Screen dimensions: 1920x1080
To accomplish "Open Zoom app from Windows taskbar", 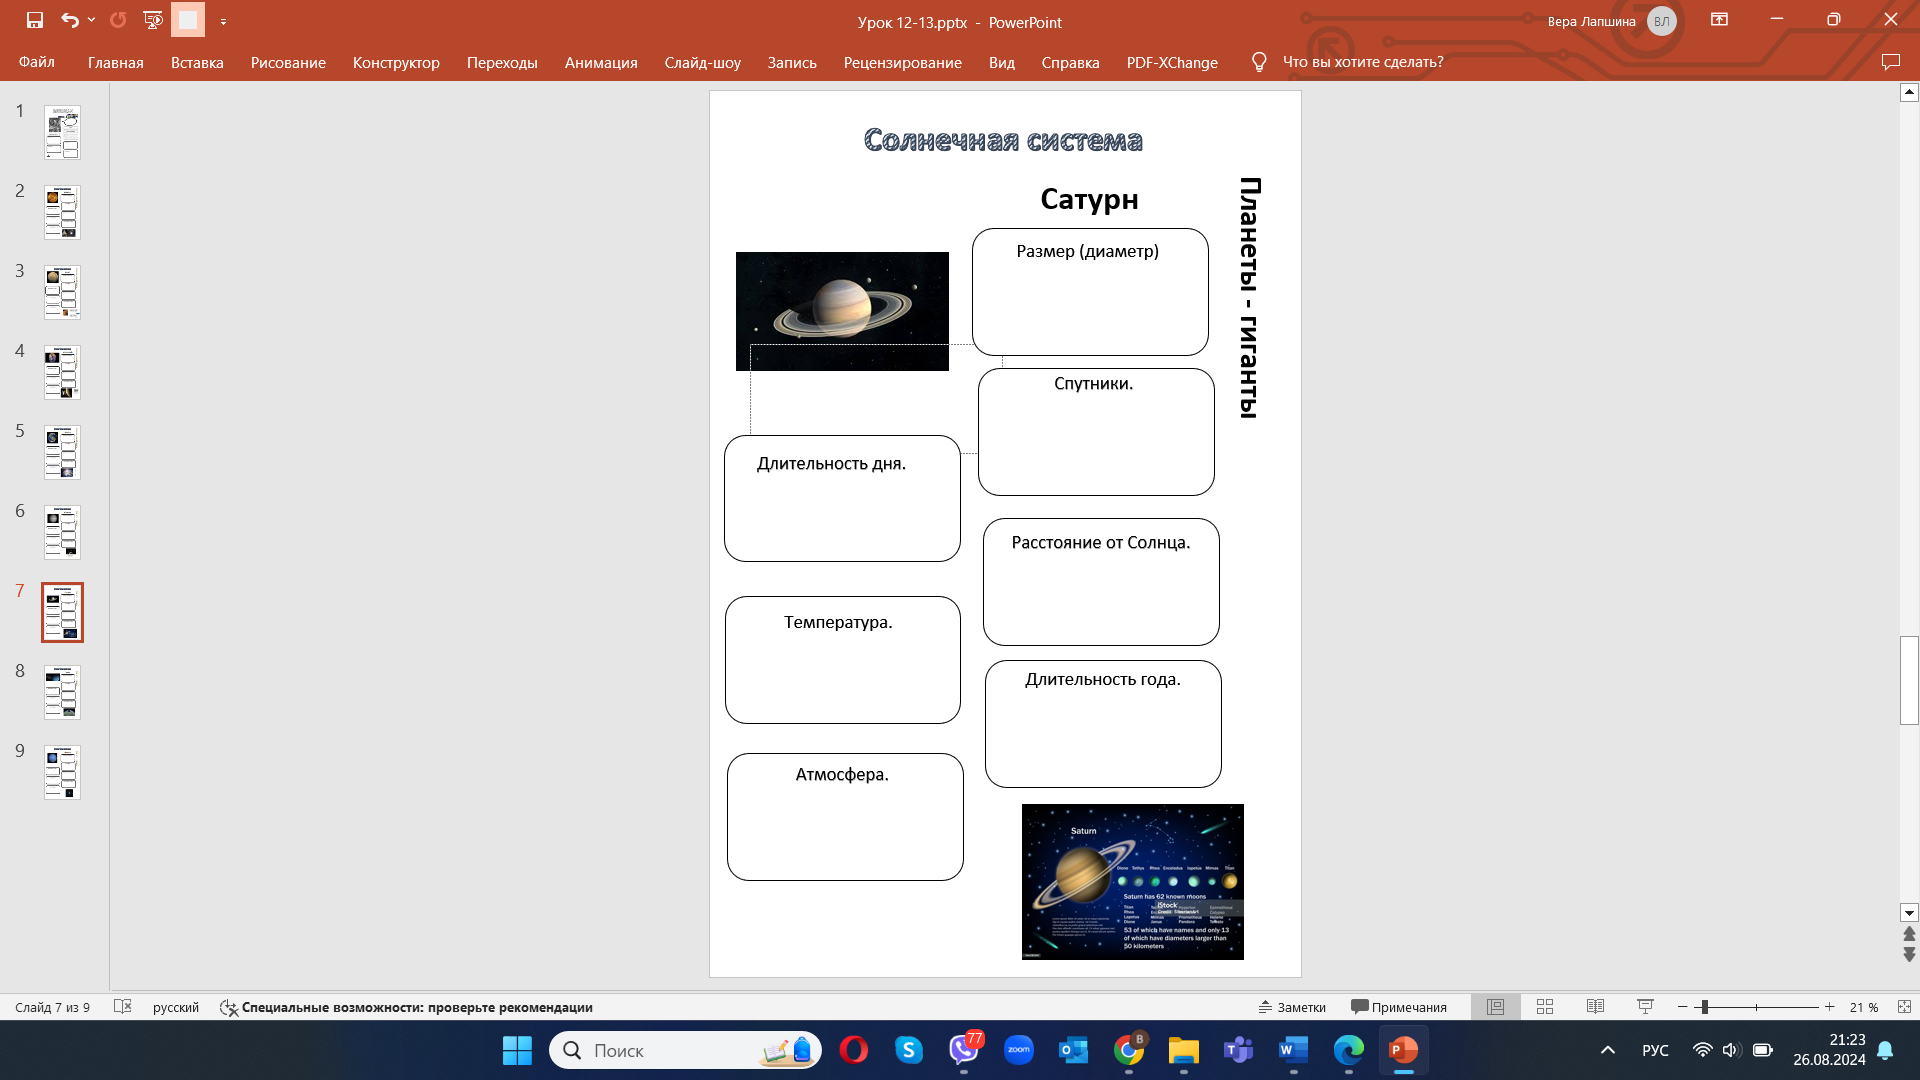I will [1018, 1050].
